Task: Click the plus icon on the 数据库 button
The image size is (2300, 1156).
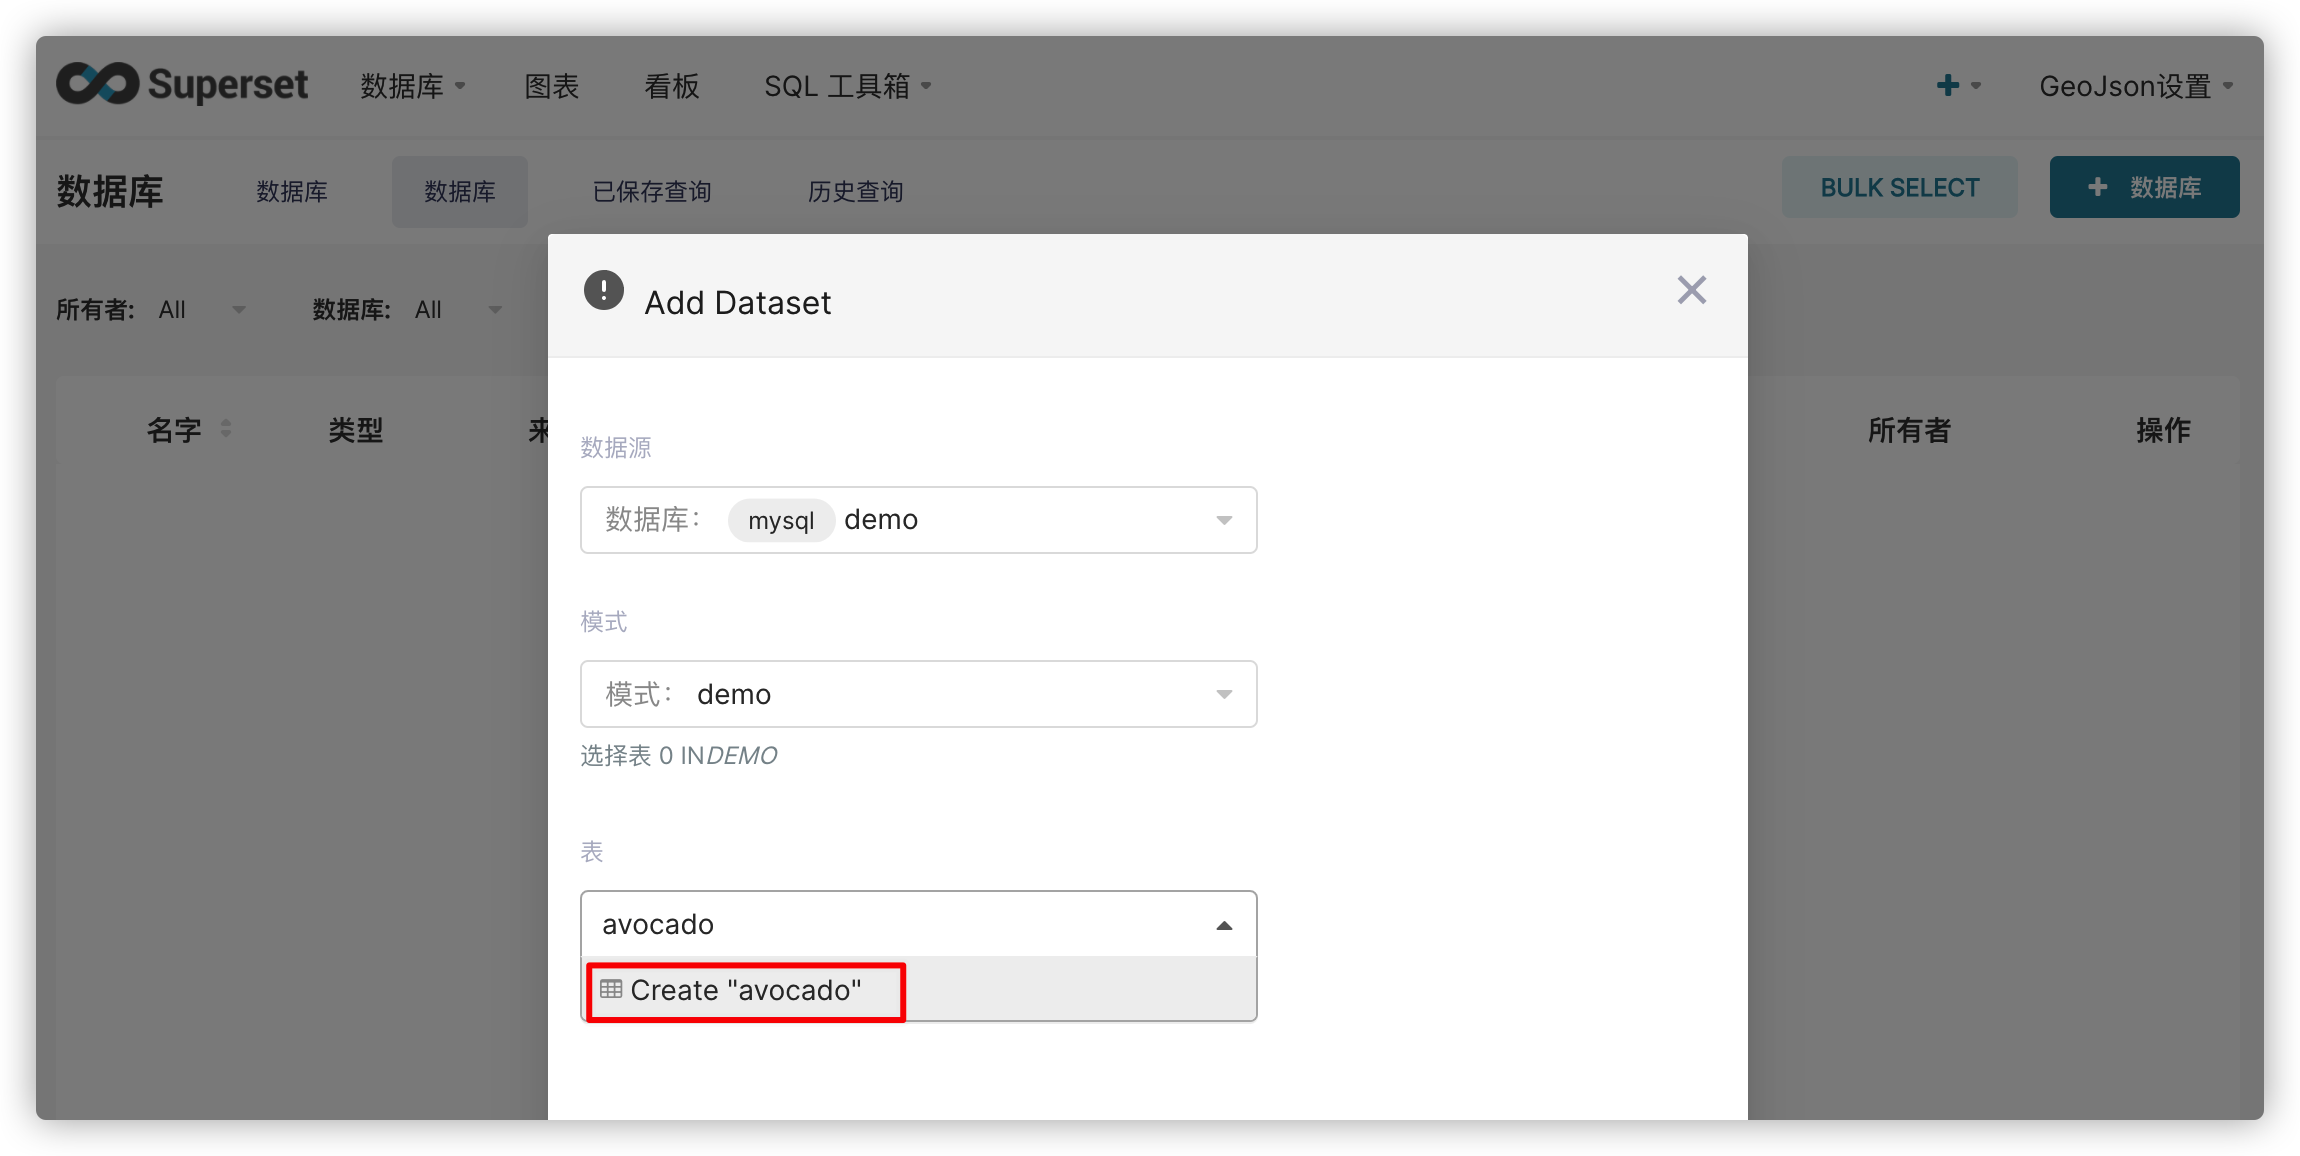Action: [x=2097, y=187]
